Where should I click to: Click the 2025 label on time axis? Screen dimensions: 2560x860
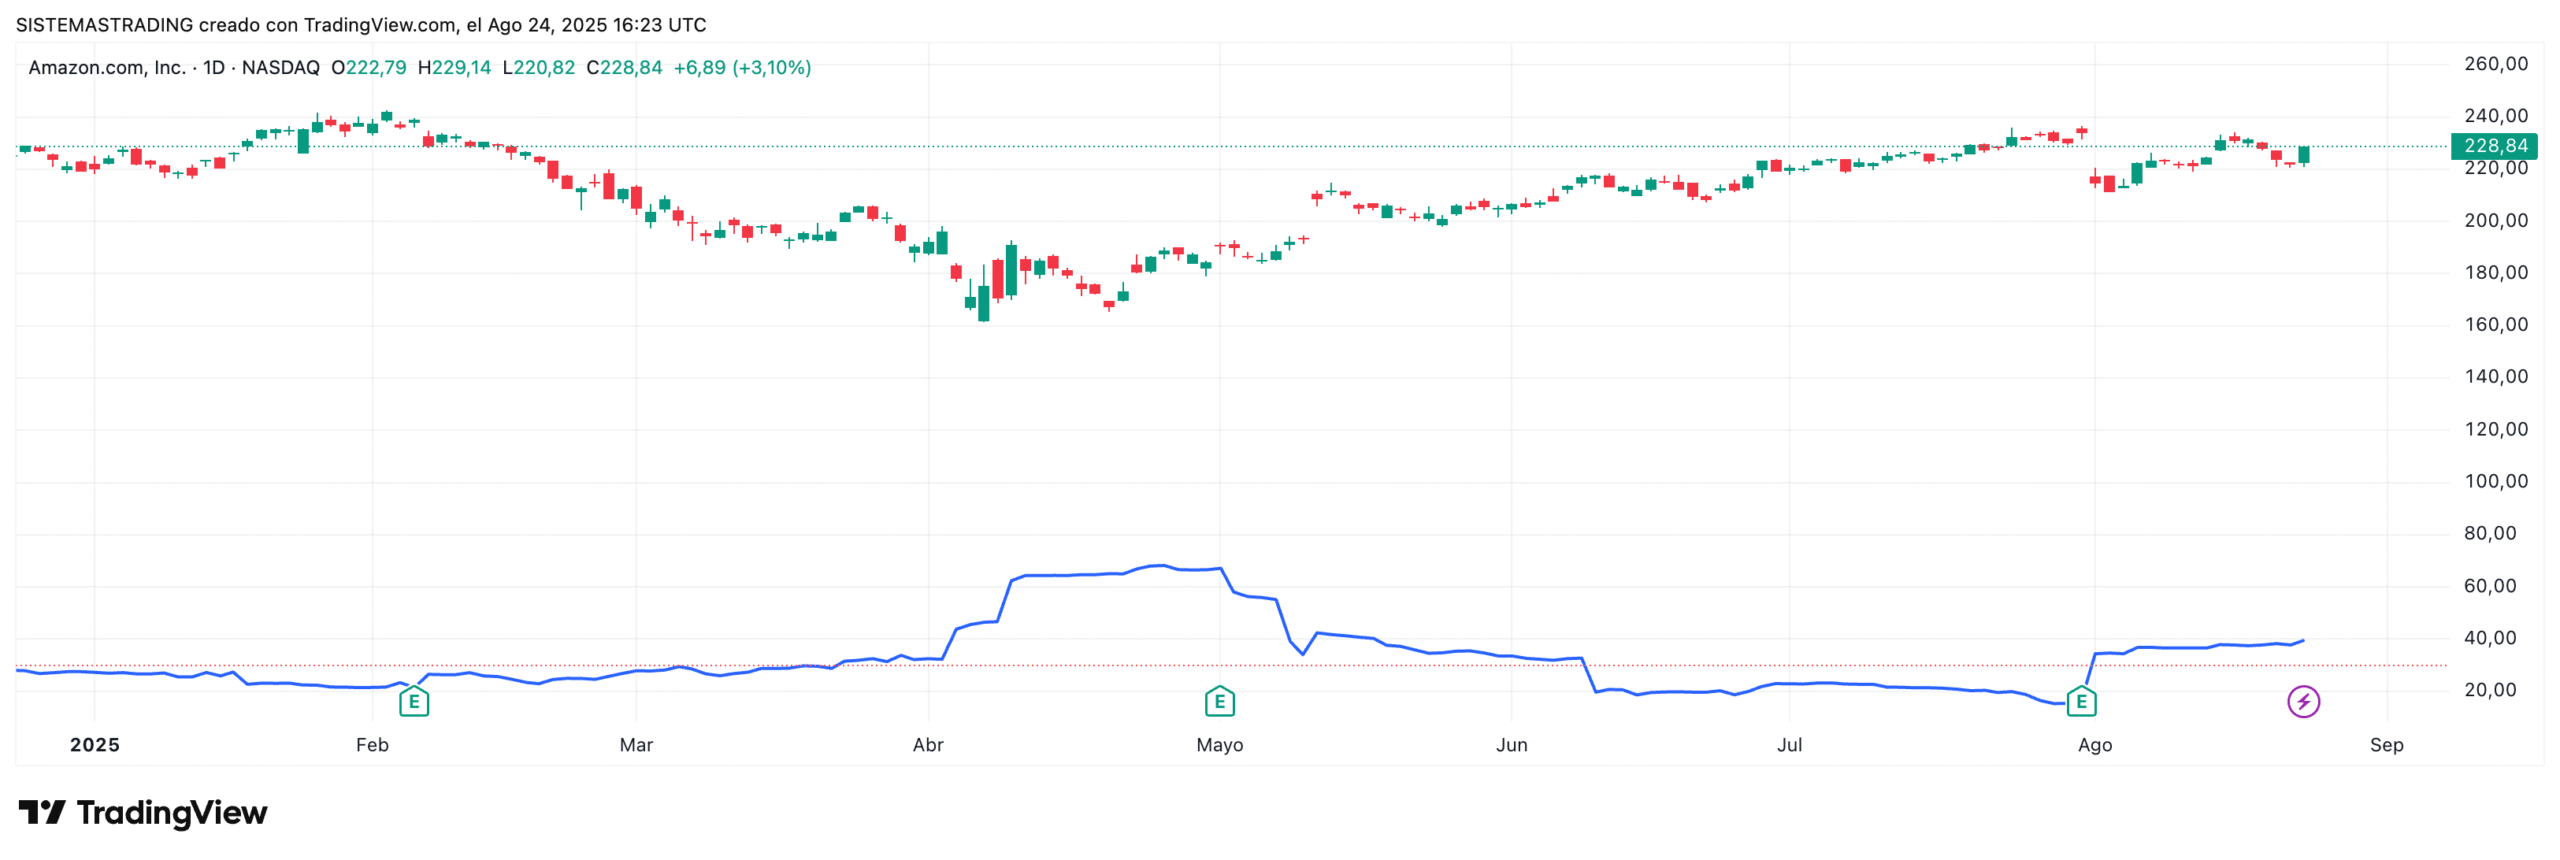pos(95,745)
